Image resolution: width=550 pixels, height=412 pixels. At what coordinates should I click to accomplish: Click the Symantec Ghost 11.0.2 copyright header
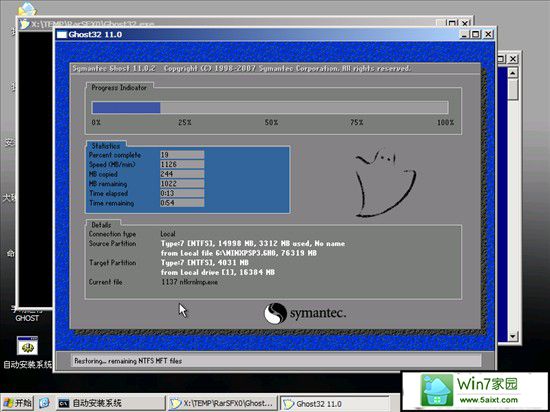coord(241,68)
